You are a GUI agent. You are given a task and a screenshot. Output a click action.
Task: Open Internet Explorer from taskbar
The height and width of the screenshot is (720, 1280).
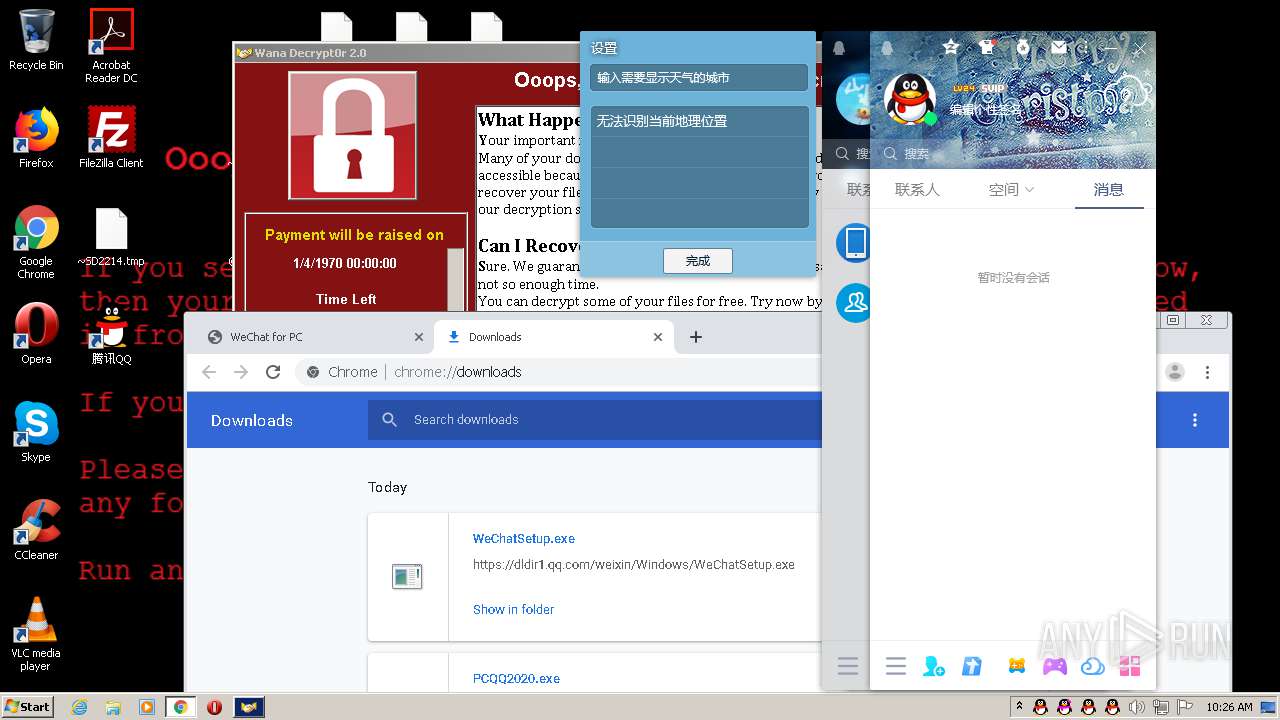[x=79, y=707]
